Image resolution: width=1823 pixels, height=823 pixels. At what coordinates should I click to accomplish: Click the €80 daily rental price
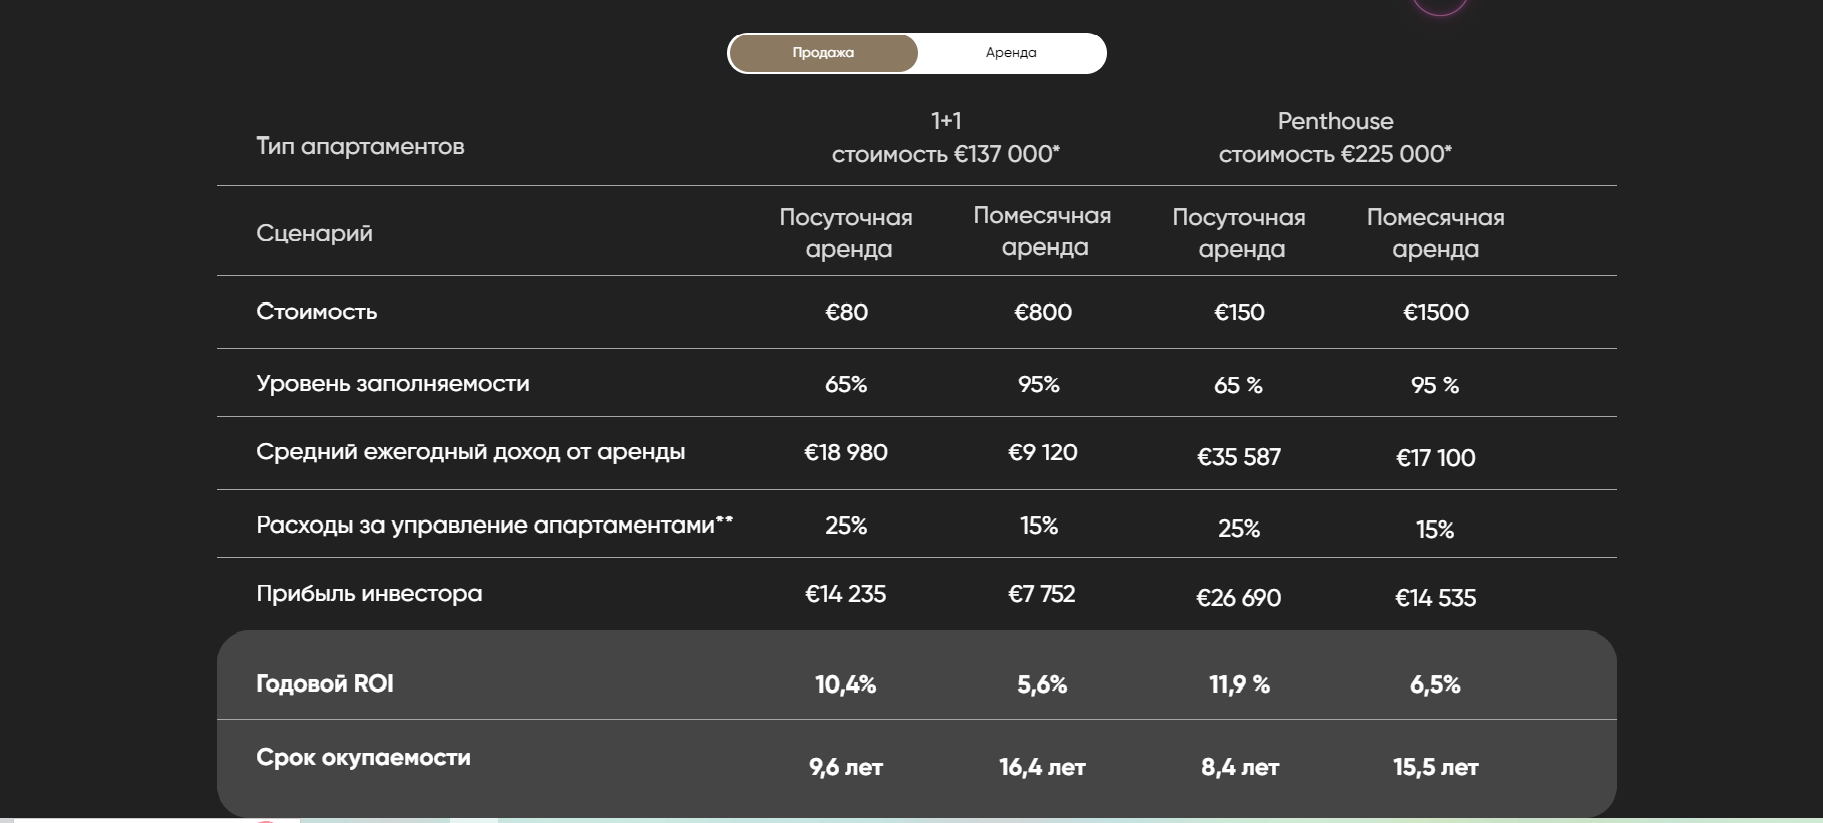click(x=846, y=312)
